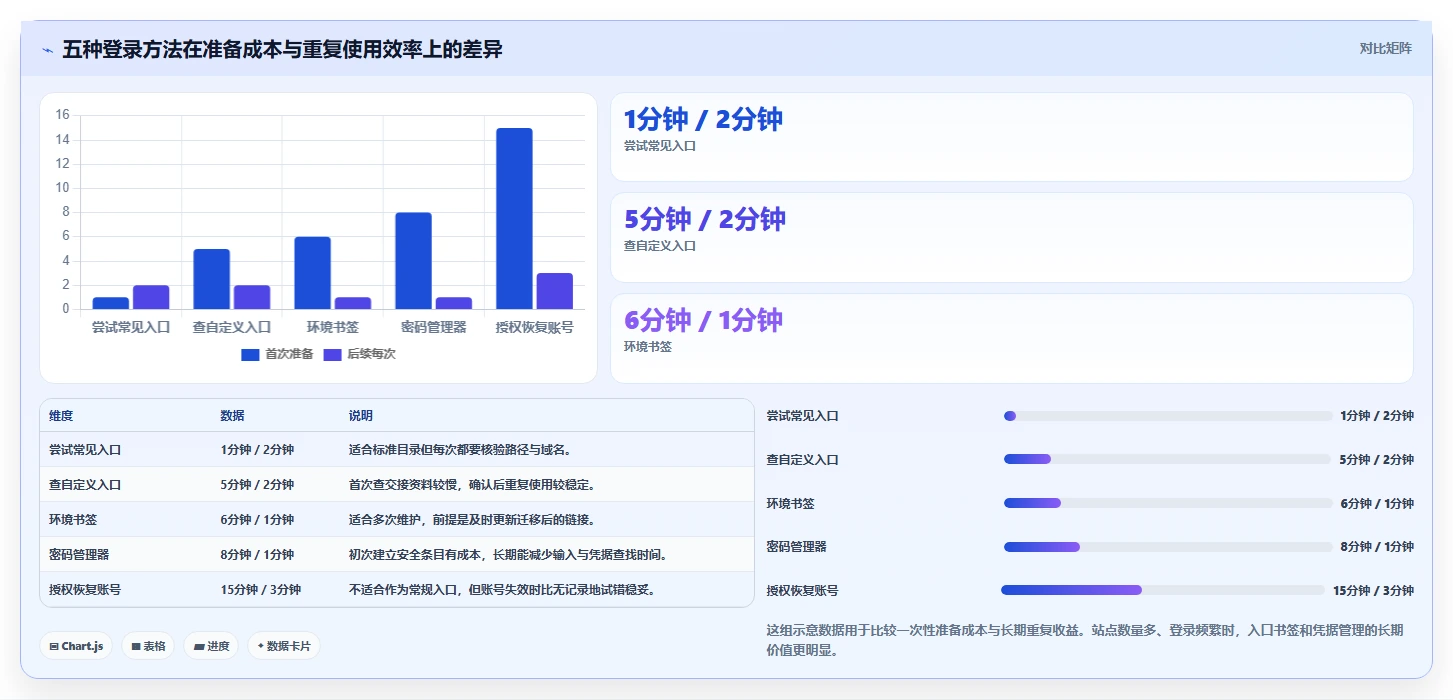Select the 授权恢复账号 table row name
This screenshot has width=1453, height=700.
tap(85, 590)
